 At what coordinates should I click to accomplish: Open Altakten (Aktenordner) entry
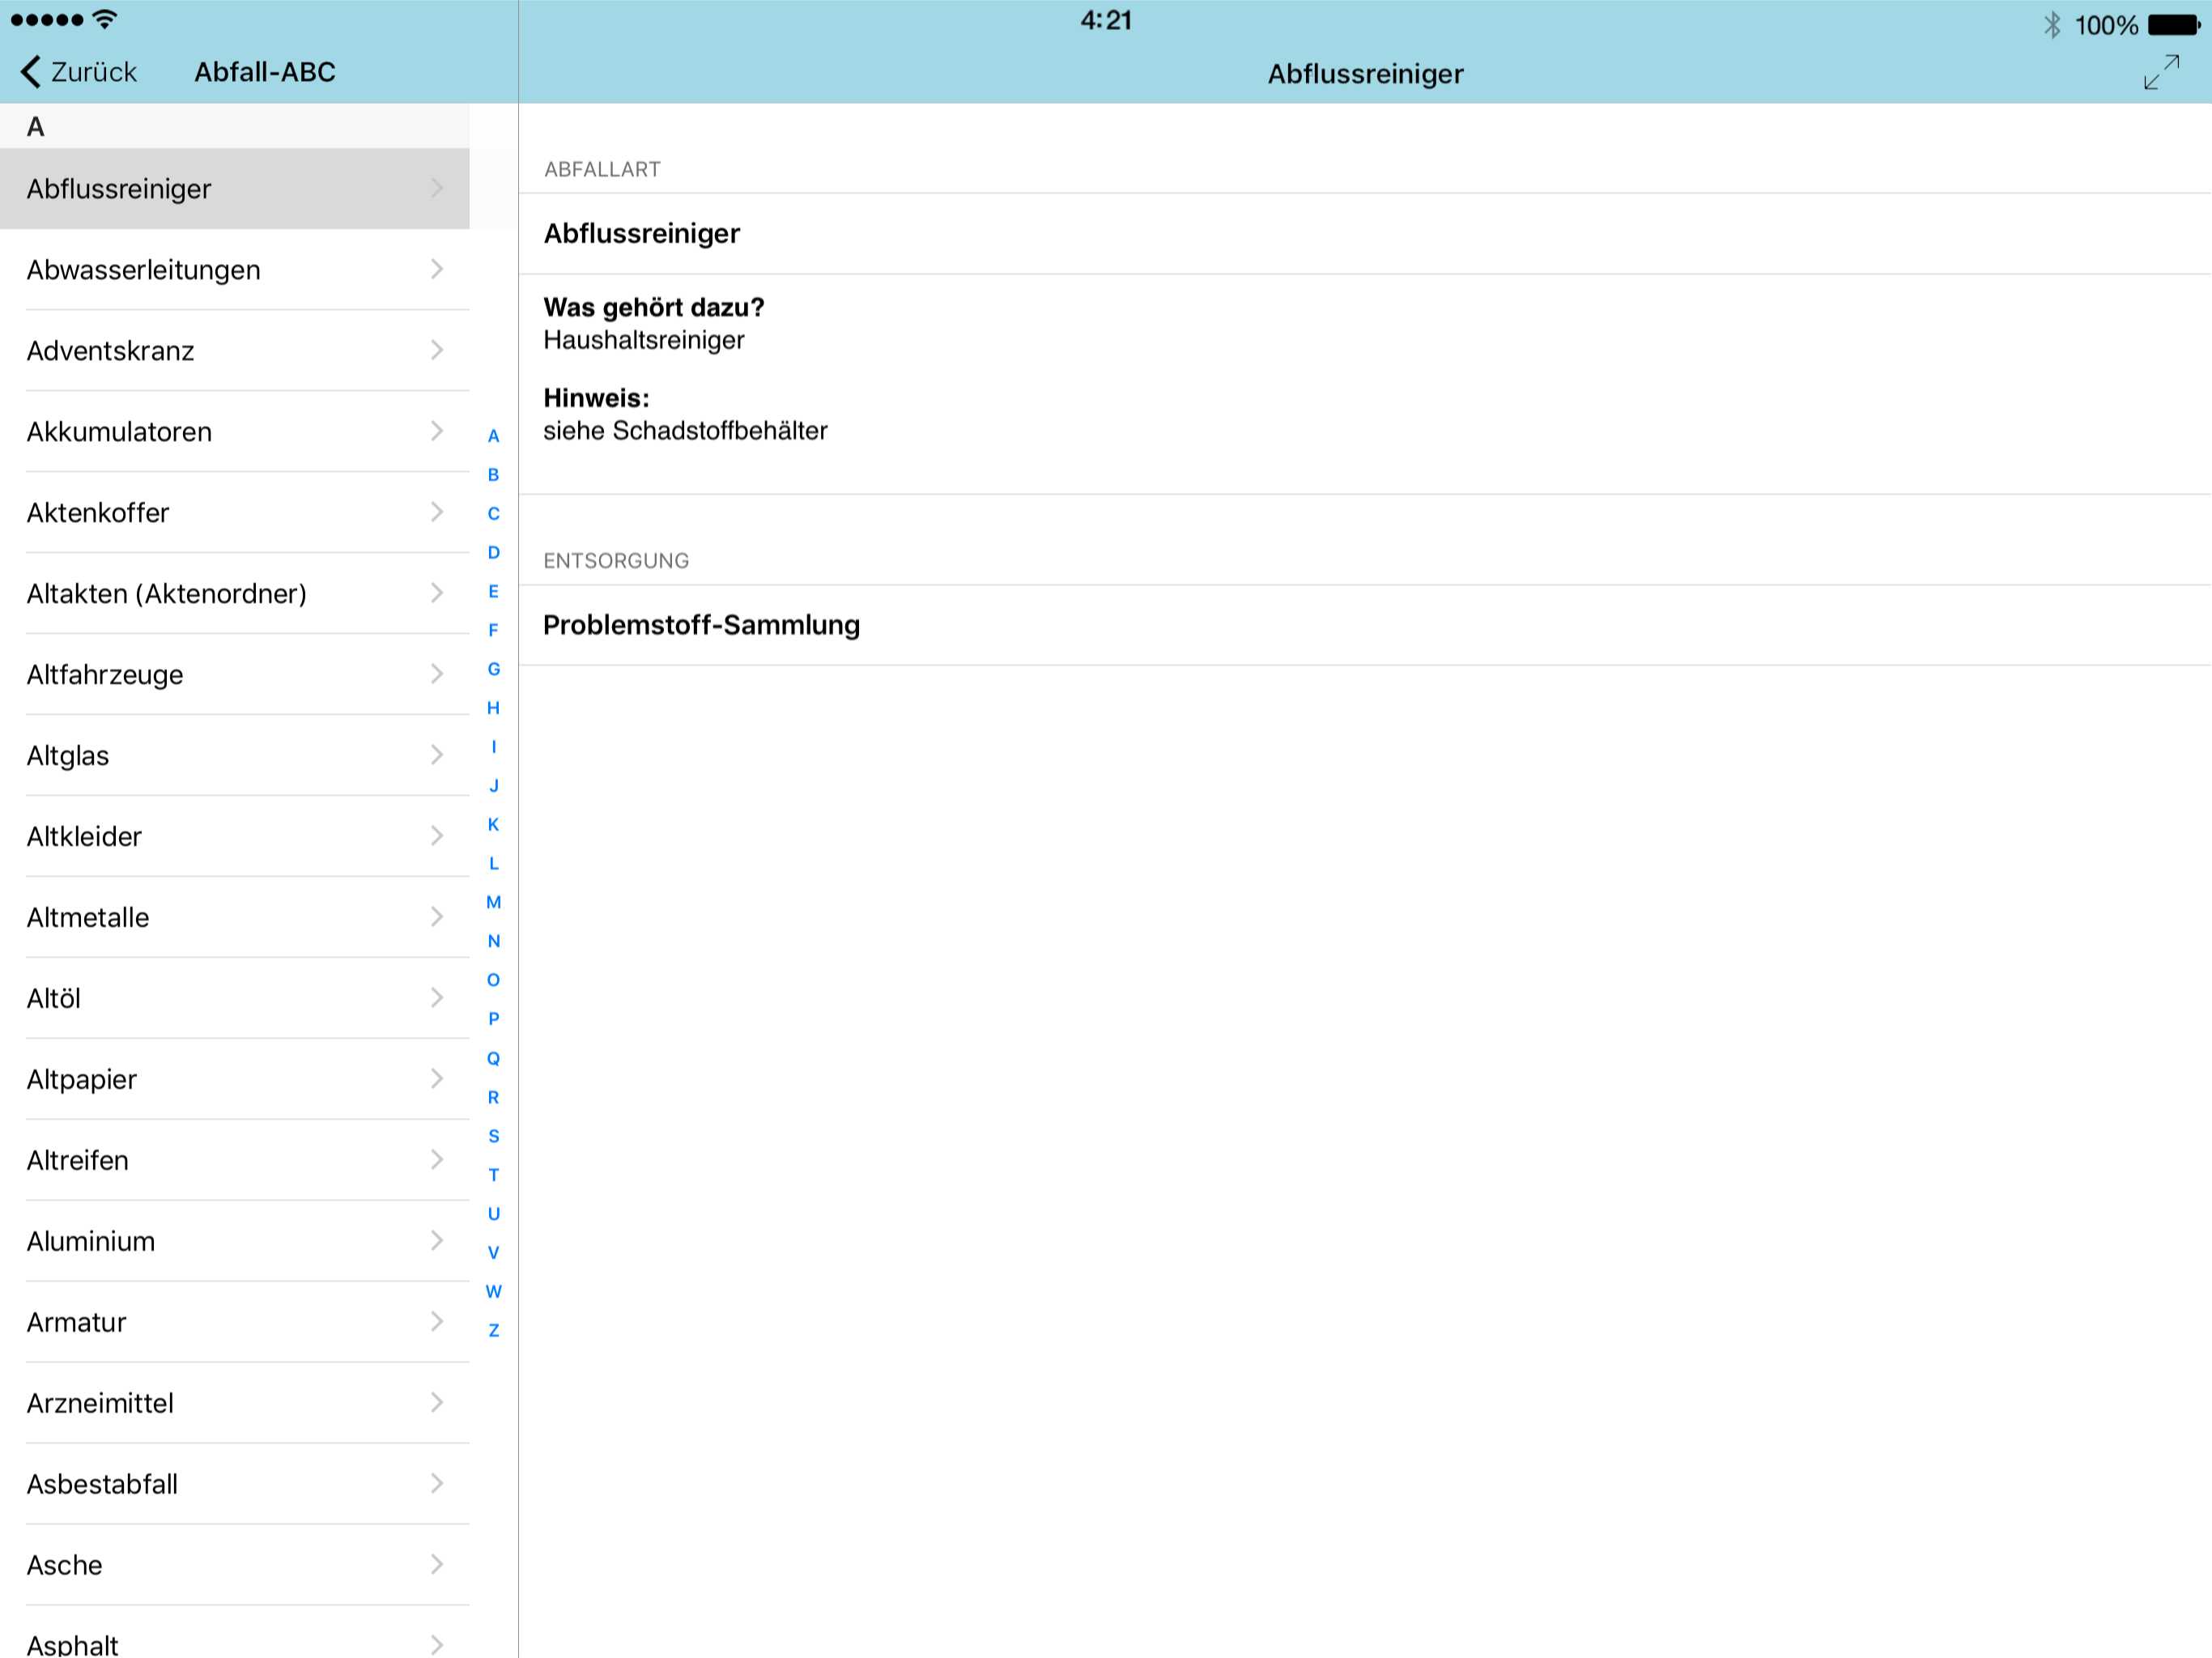(x=234, y=594)
